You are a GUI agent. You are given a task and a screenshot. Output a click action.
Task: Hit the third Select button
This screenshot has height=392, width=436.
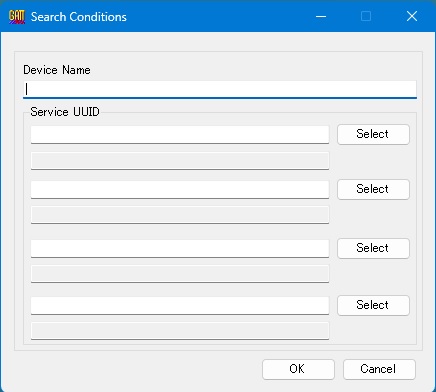pos(373,248)
